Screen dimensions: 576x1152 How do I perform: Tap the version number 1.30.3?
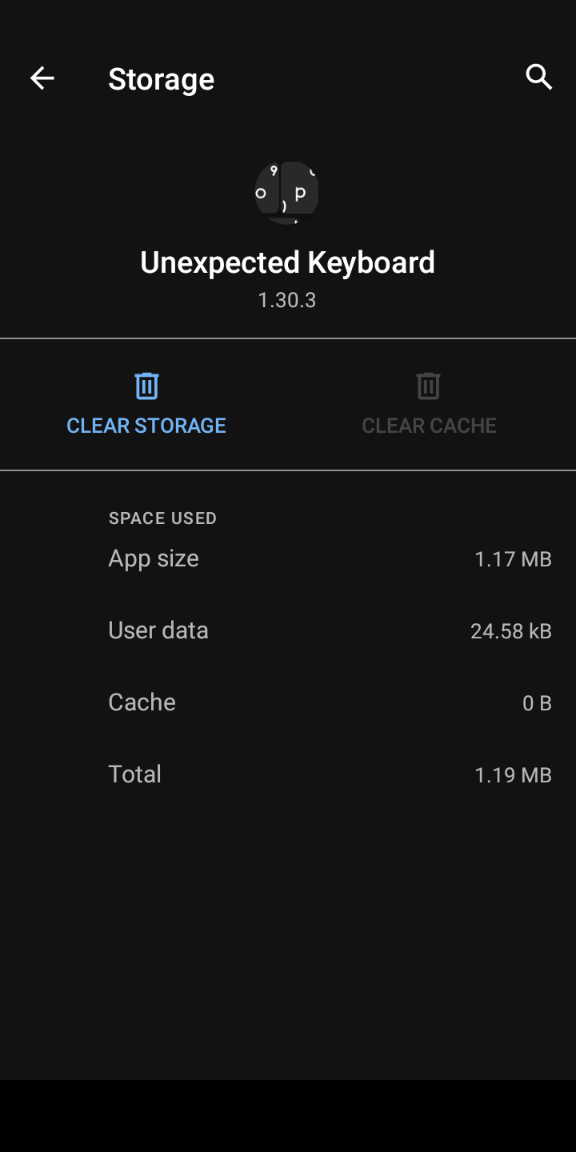coord(287,300)
